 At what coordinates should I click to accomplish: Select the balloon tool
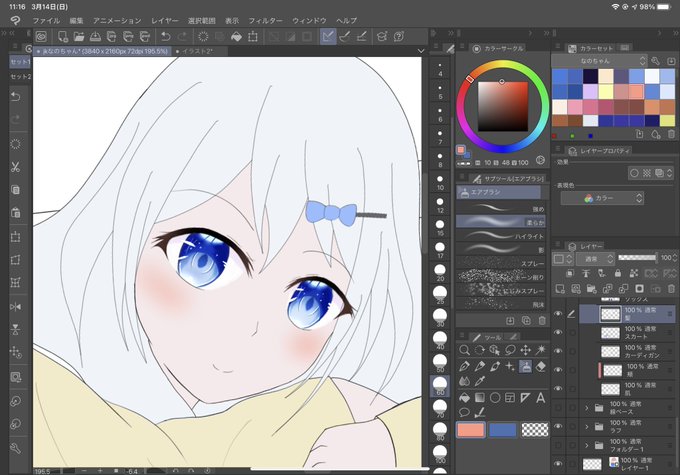click(x=464, y=413)
